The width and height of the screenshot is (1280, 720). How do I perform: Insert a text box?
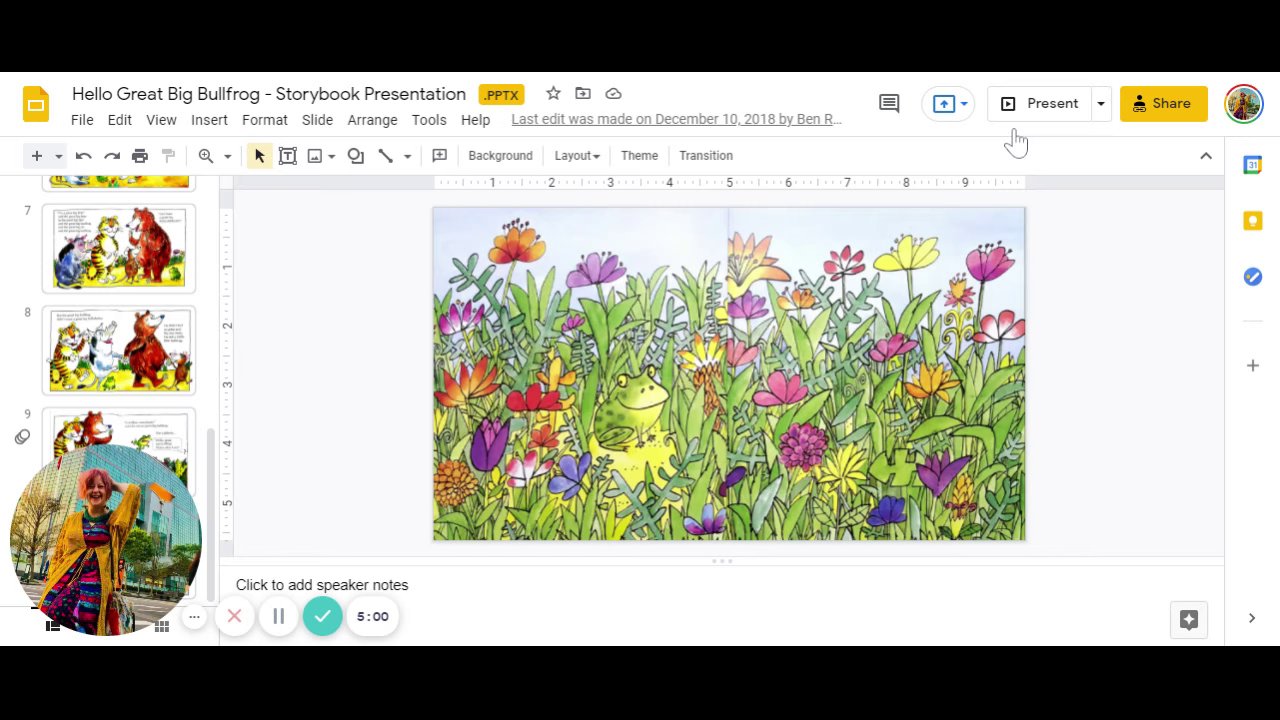click(x=288, y=156)
